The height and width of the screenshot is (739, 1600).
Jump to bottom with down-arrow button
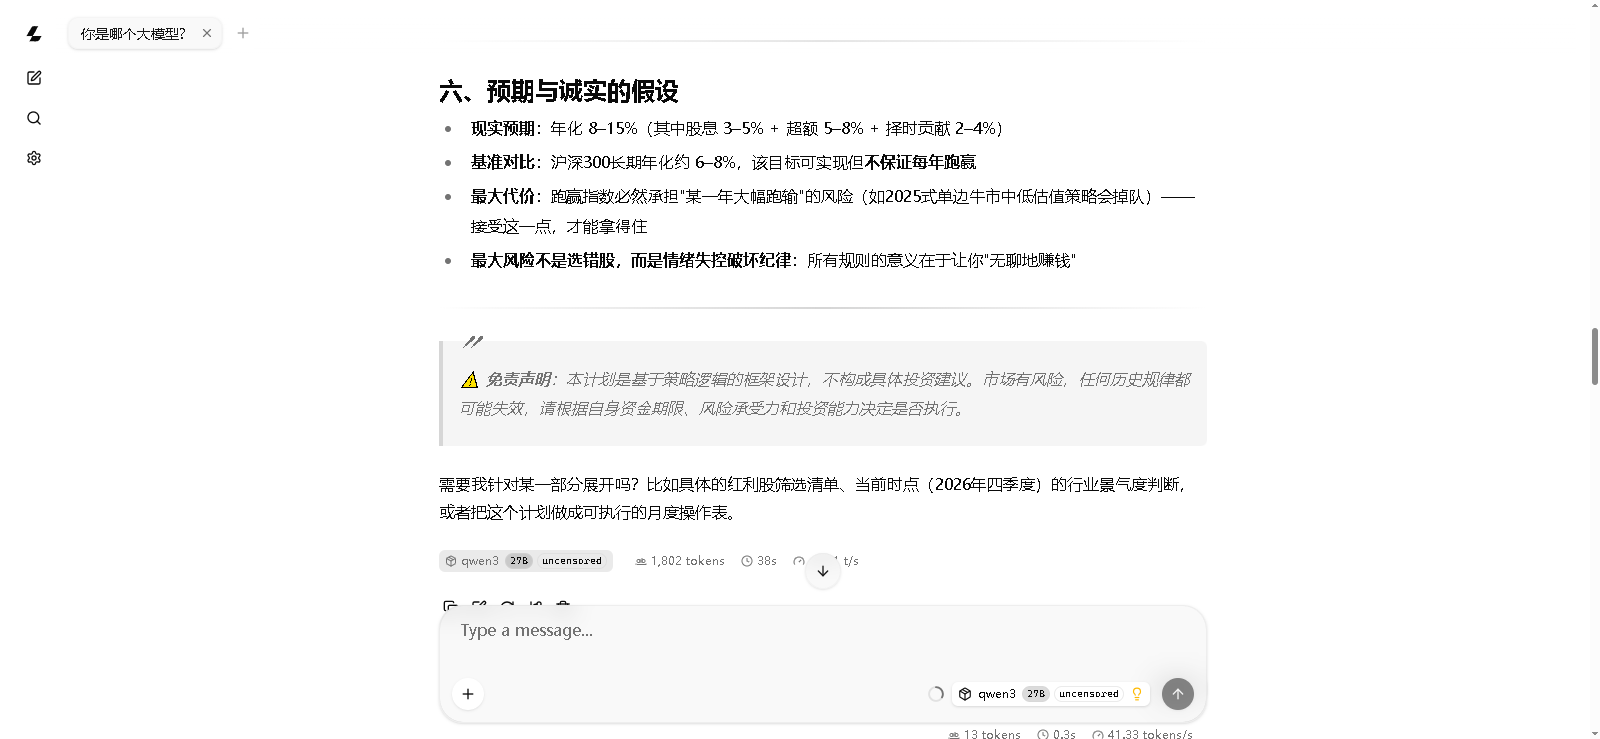coord(823,571)
